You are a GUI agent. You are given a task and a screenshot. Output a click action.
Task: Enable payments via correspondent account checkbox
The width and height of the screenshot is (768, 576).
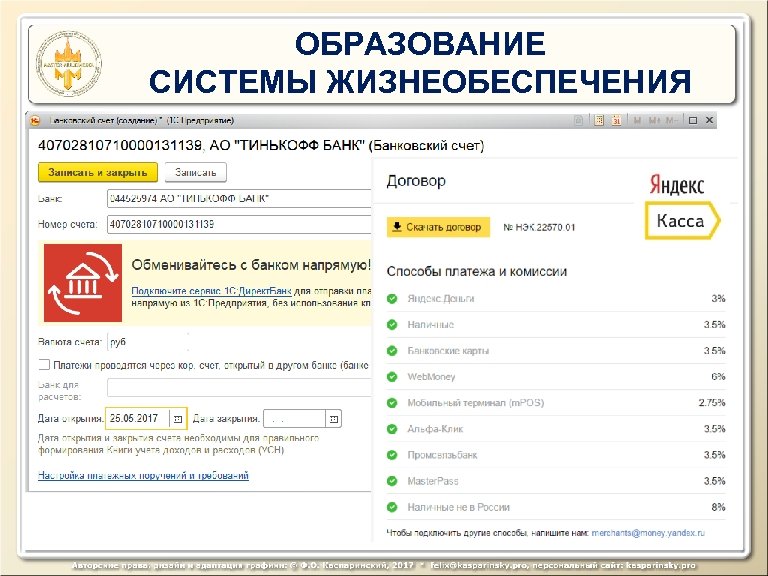tap(44, 364)
